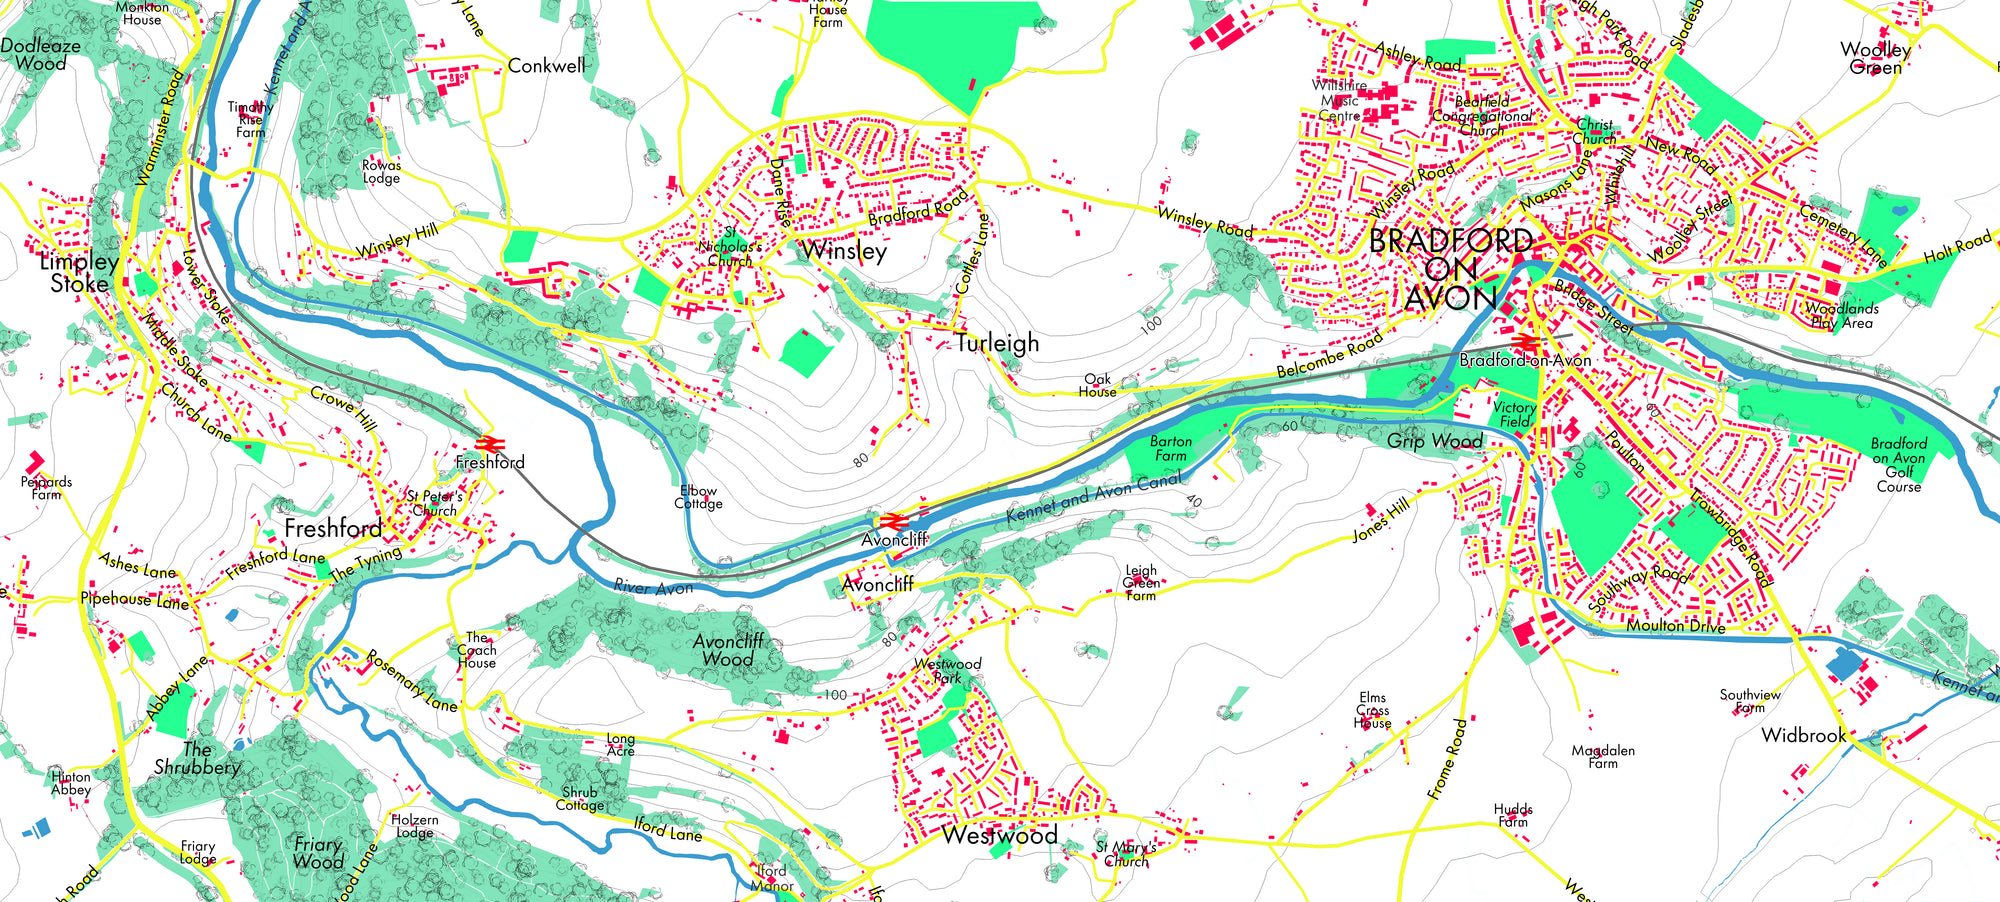Click the Westwood village label
2000x902 pixels.
coord(999,835)
